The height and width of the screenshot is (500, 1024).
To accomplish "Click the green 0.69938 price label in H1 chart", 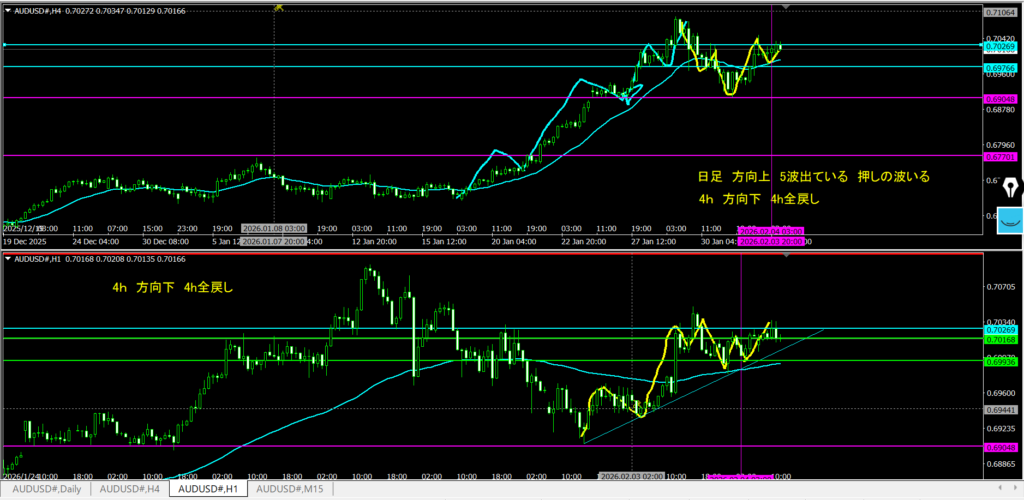I will 1000,361.
